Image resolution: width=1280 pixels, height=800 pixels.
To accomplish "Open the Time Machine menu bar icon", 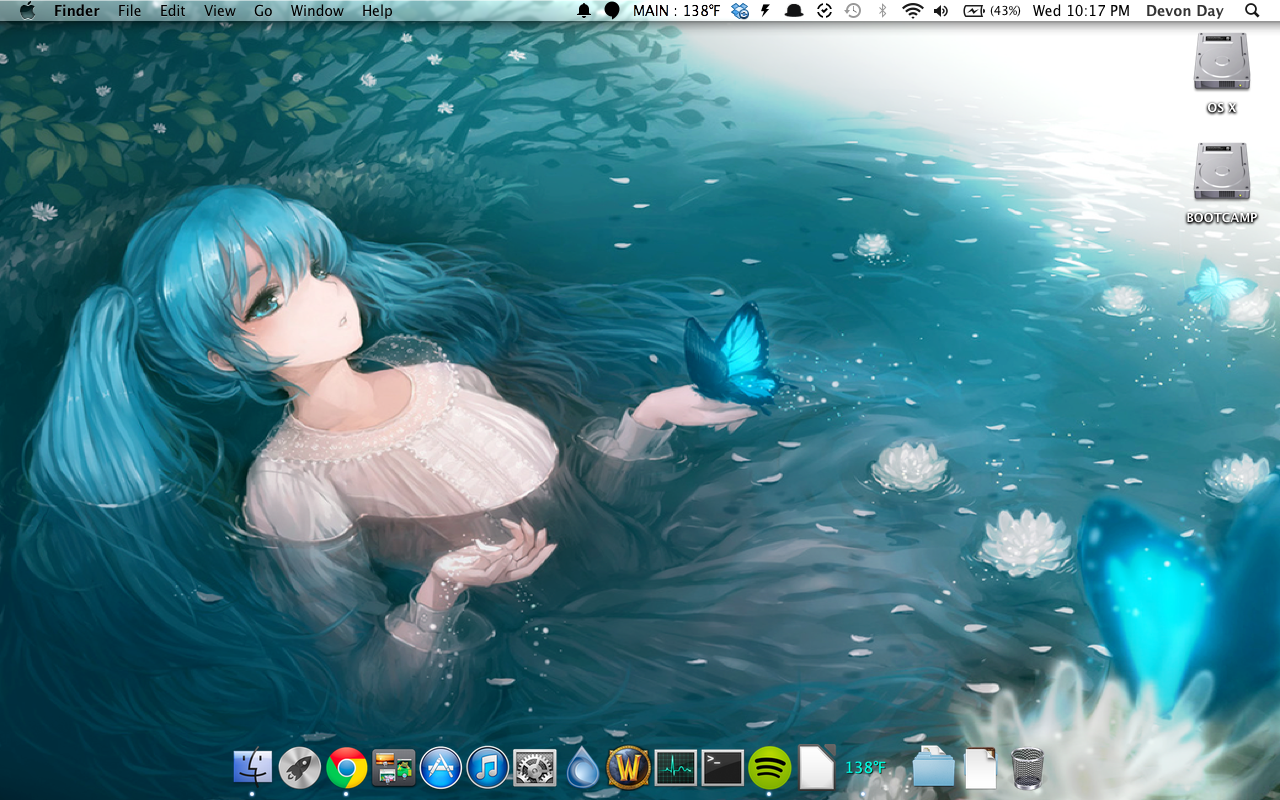I will (x=853, y=11).
